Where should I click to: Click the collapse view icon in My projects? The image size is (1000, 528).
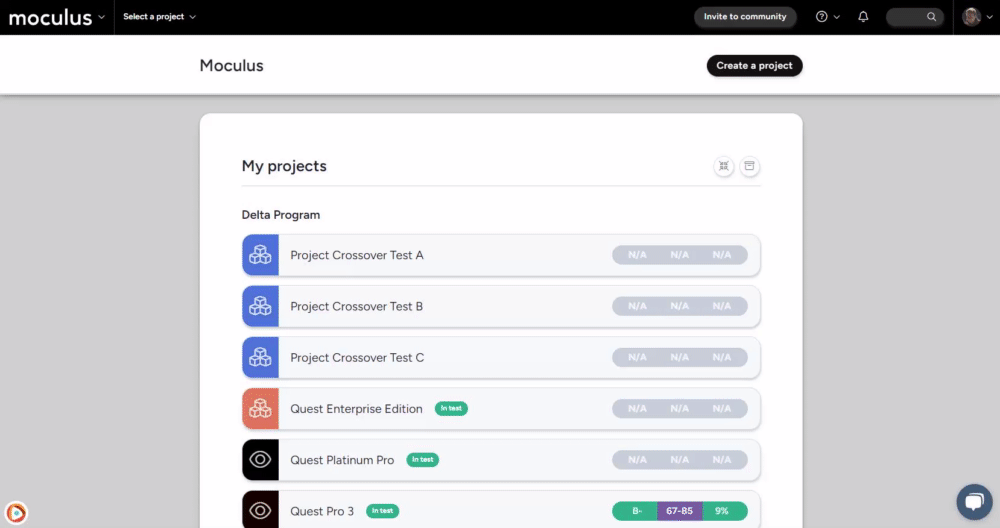(x=723, y=166)
